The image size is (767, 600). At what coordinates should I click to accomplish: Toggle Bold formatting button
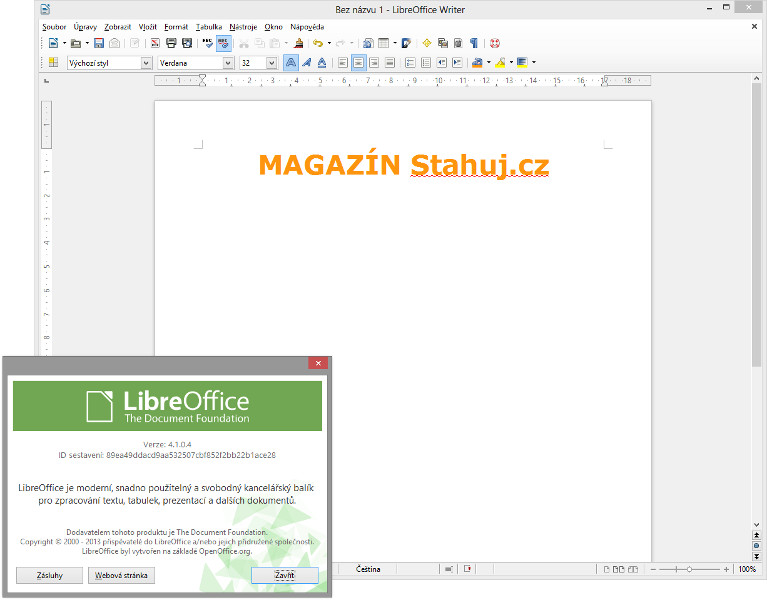291,63
